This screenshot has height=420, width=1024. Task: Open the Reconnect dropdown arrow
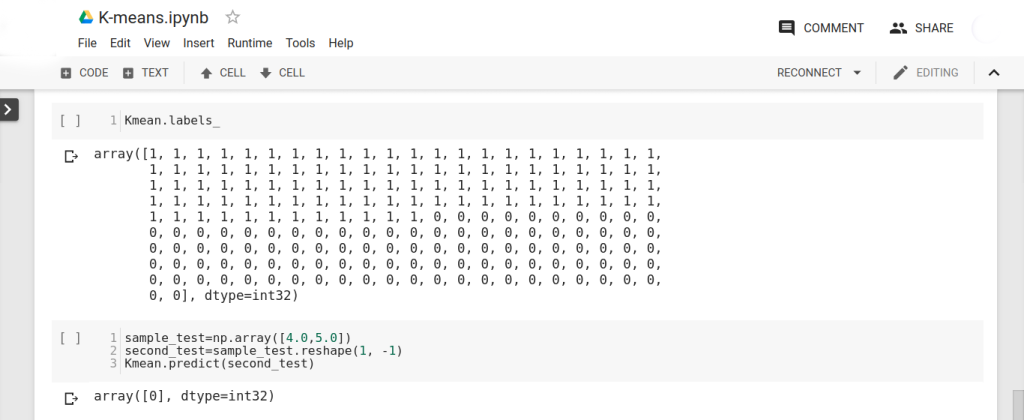click(x=857, y=73)
